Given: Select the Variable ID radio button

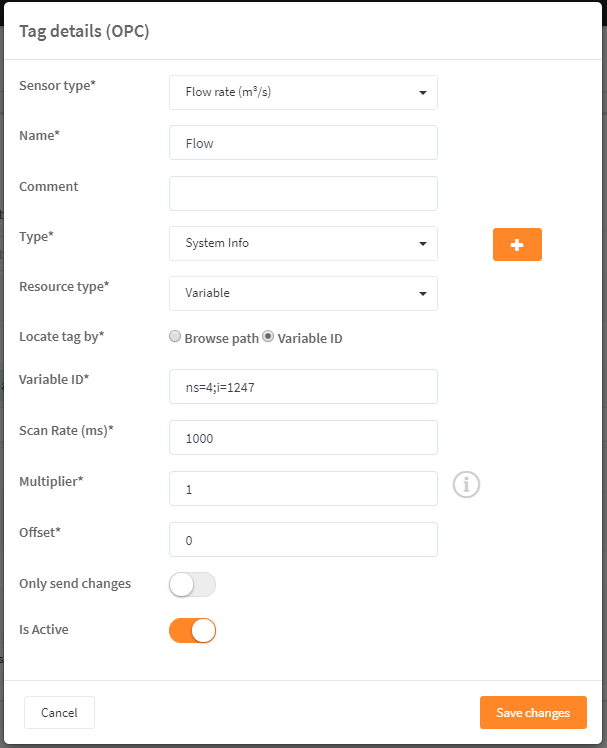Looking at the screenshot, I should (x=268, y=336).
